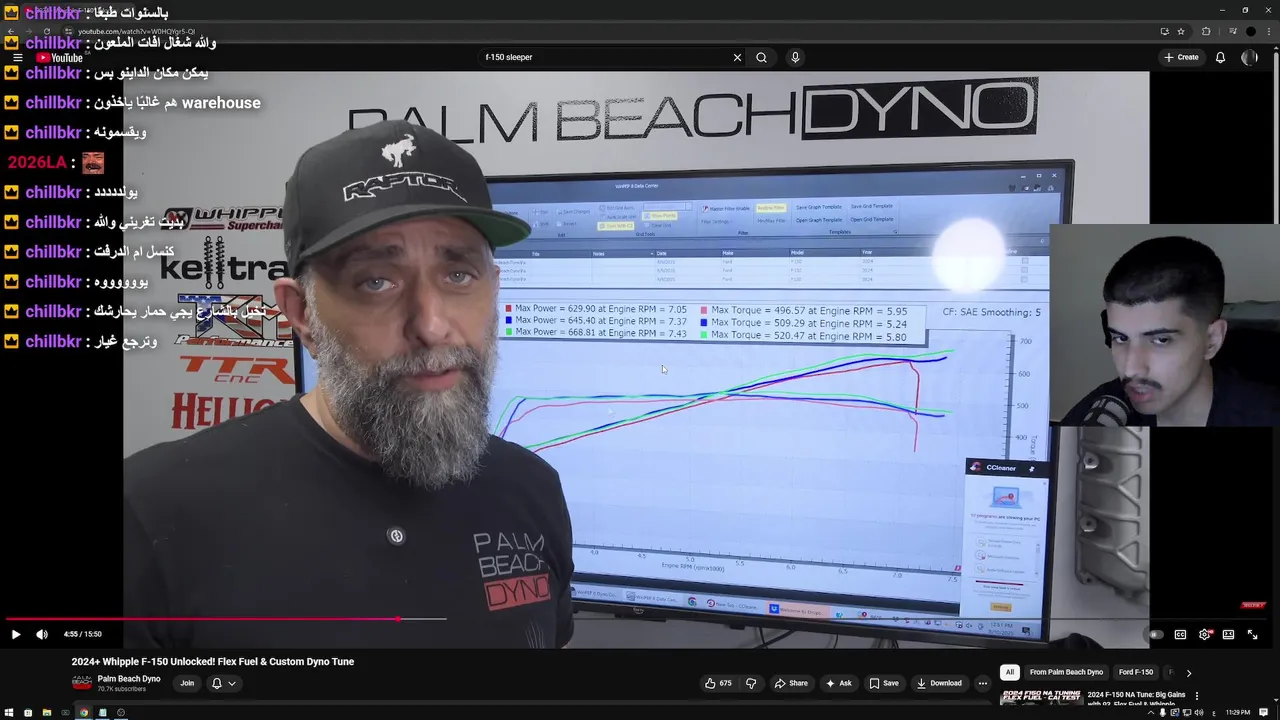1280x720 pixels.
Task: Click the video title text
Action: pos(213,661)
